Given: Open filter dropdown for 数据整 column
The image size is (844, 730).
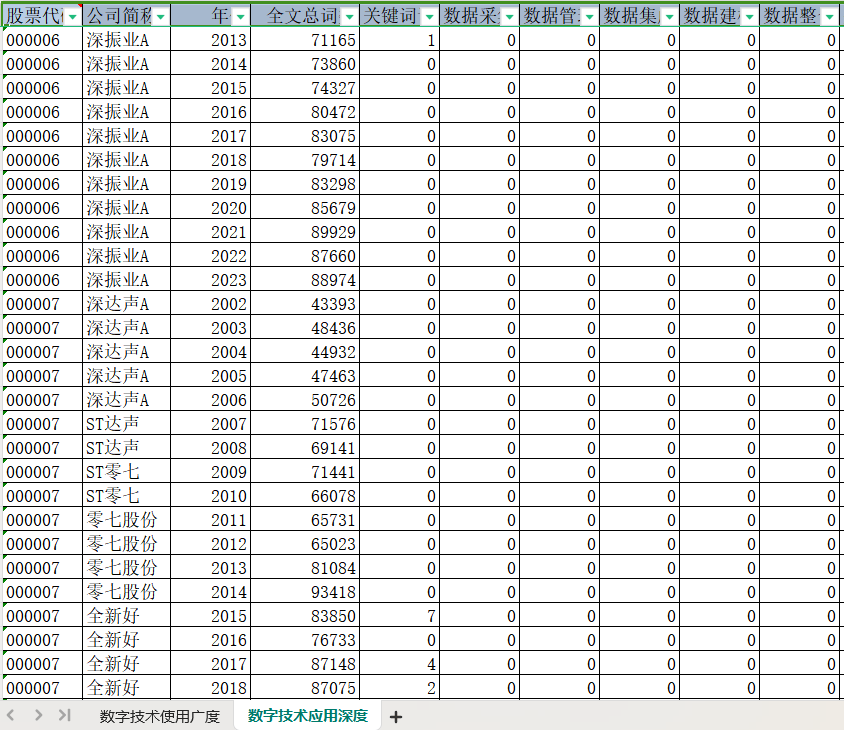Looking at the screenshot, I should tap(829, 17).
